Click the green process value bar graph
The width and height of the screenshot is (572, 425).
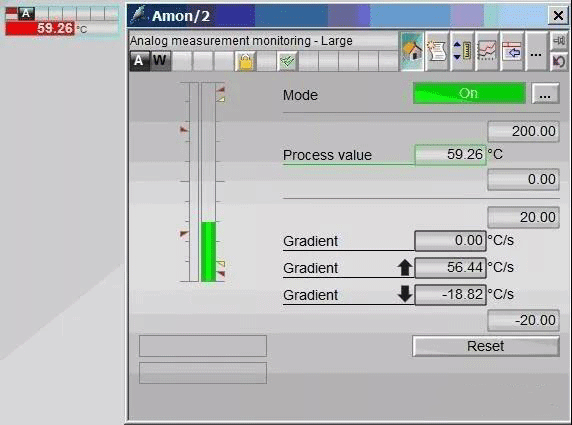click(208, 251)
